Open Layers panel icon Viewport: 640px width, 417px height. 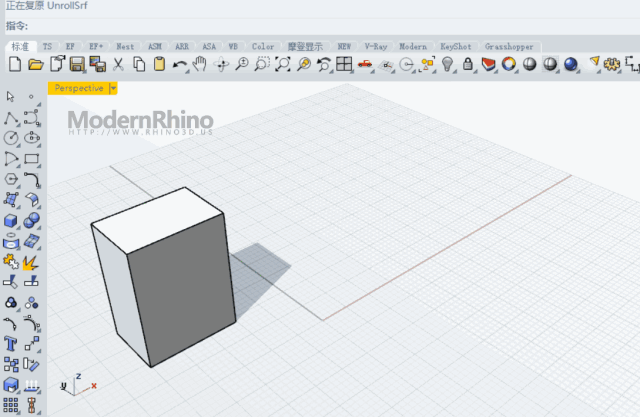point(488,64)
